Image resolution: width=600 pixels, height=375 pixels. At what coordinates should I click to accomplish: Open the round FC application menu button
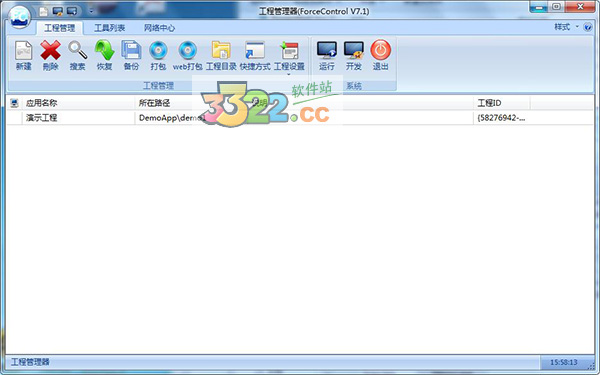pos(20,17)
